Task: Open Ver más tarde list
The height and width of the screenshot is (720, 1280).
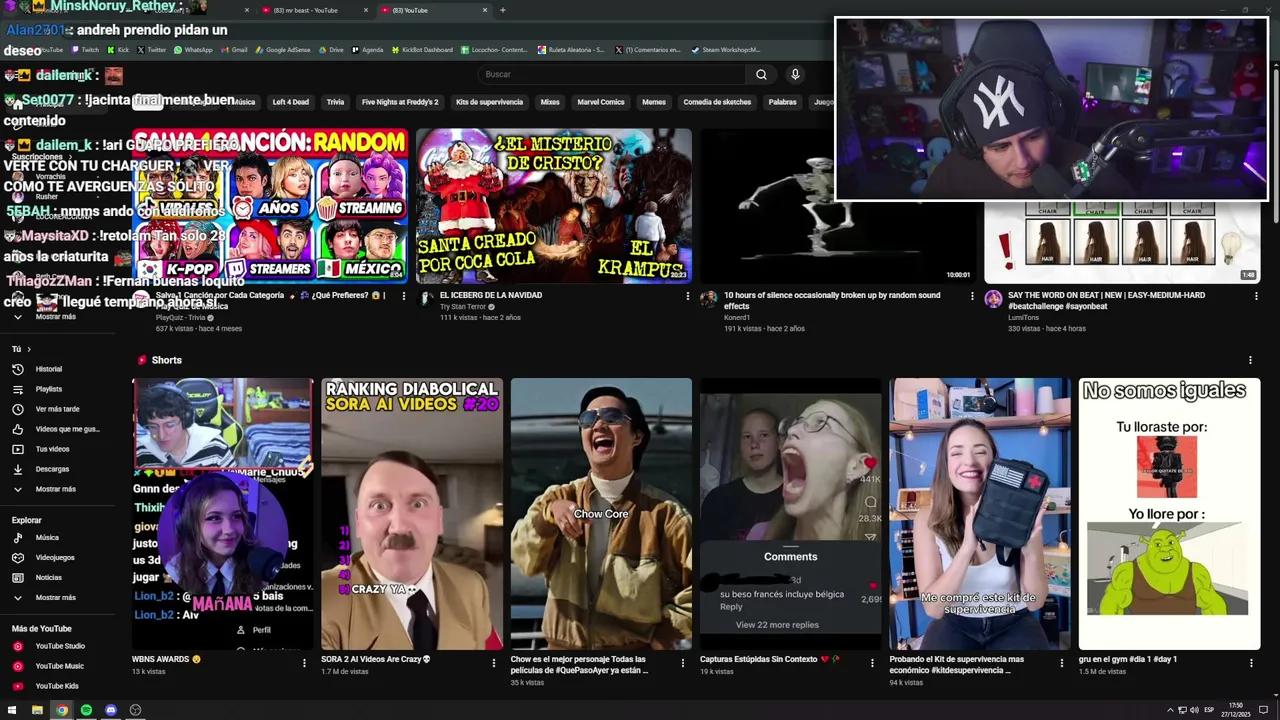Action: 57,409
